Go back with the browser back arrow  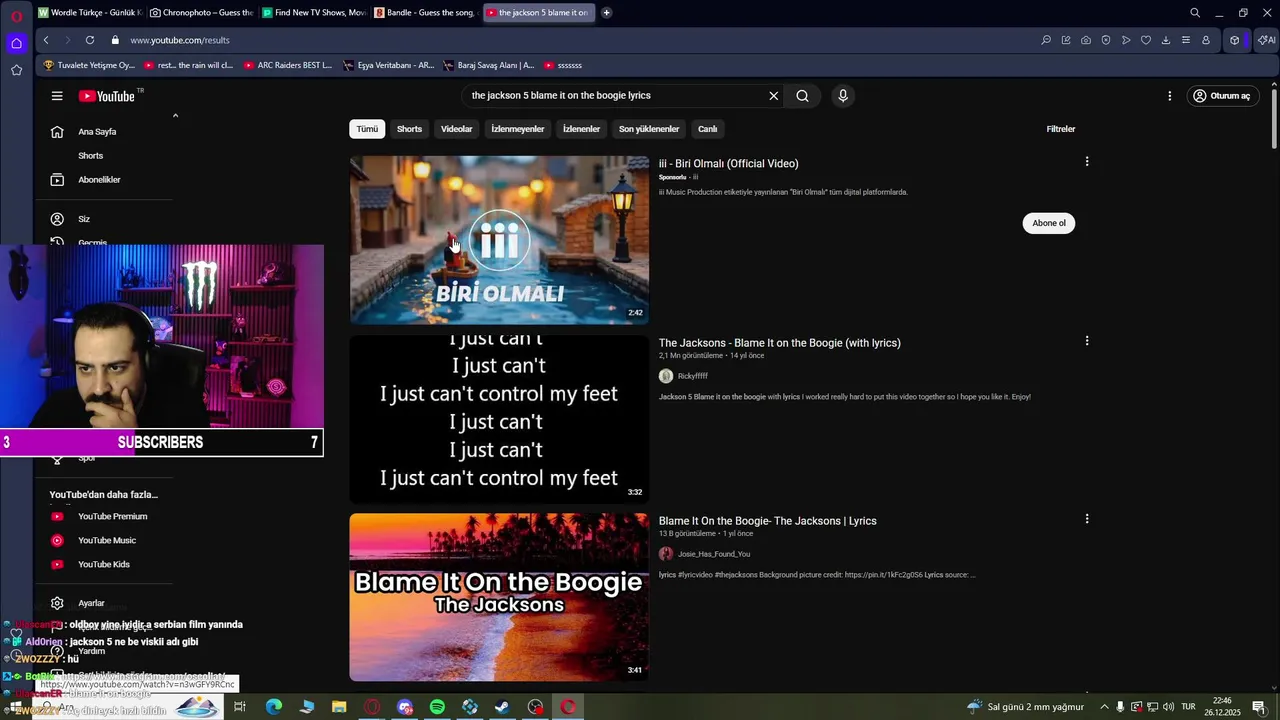pyautogui.click(x=46, y=40)
